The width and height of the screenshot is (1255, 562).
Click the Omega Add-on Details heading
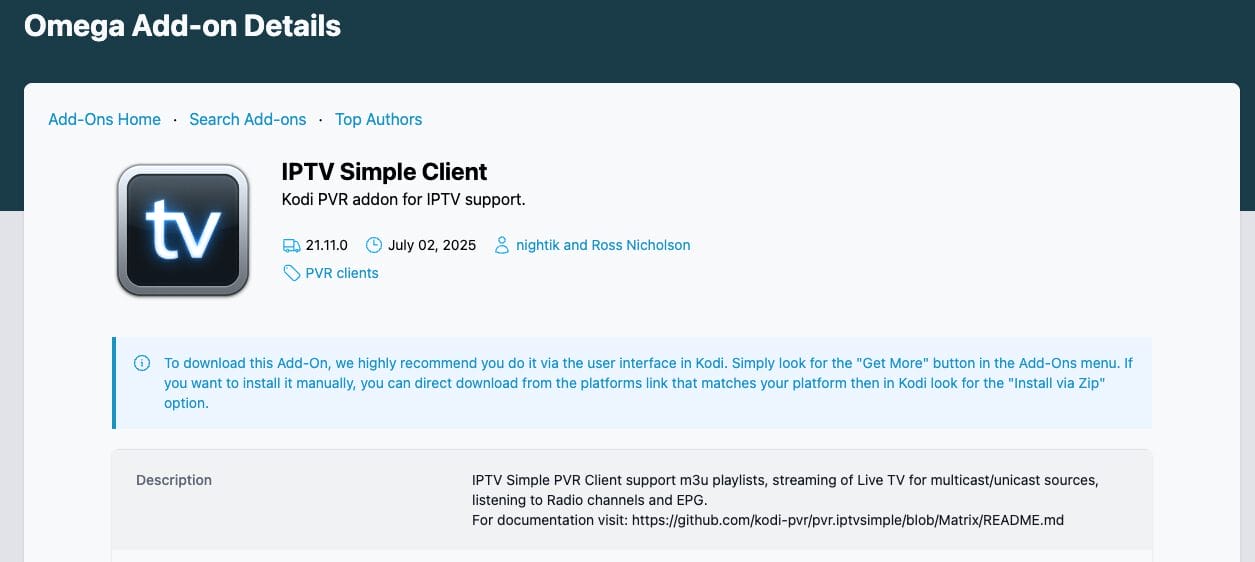(182, 26)
